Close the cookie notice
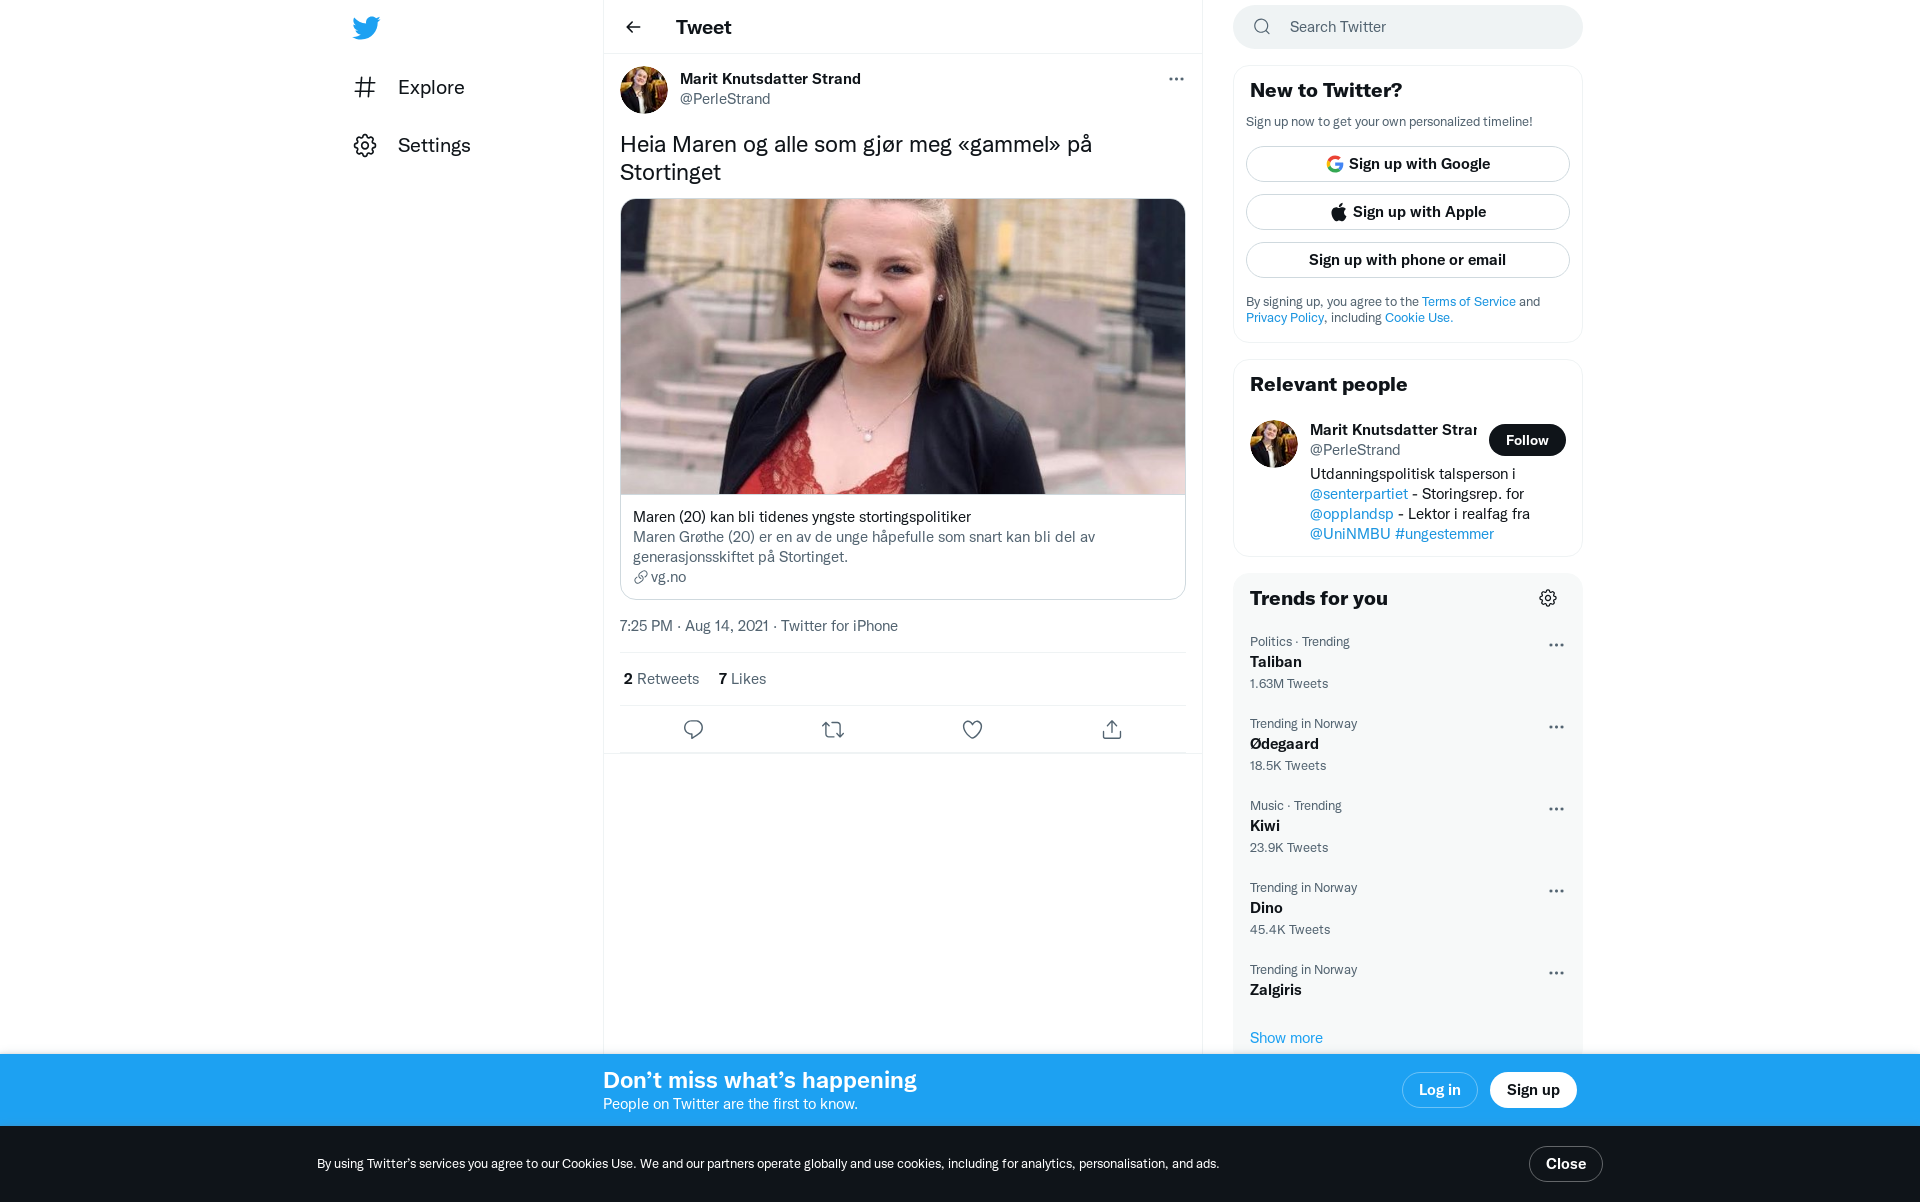Image resolution: width=1920 pixels, height=1202 pixels. pyautogui.click(x=1565, y=1164)
